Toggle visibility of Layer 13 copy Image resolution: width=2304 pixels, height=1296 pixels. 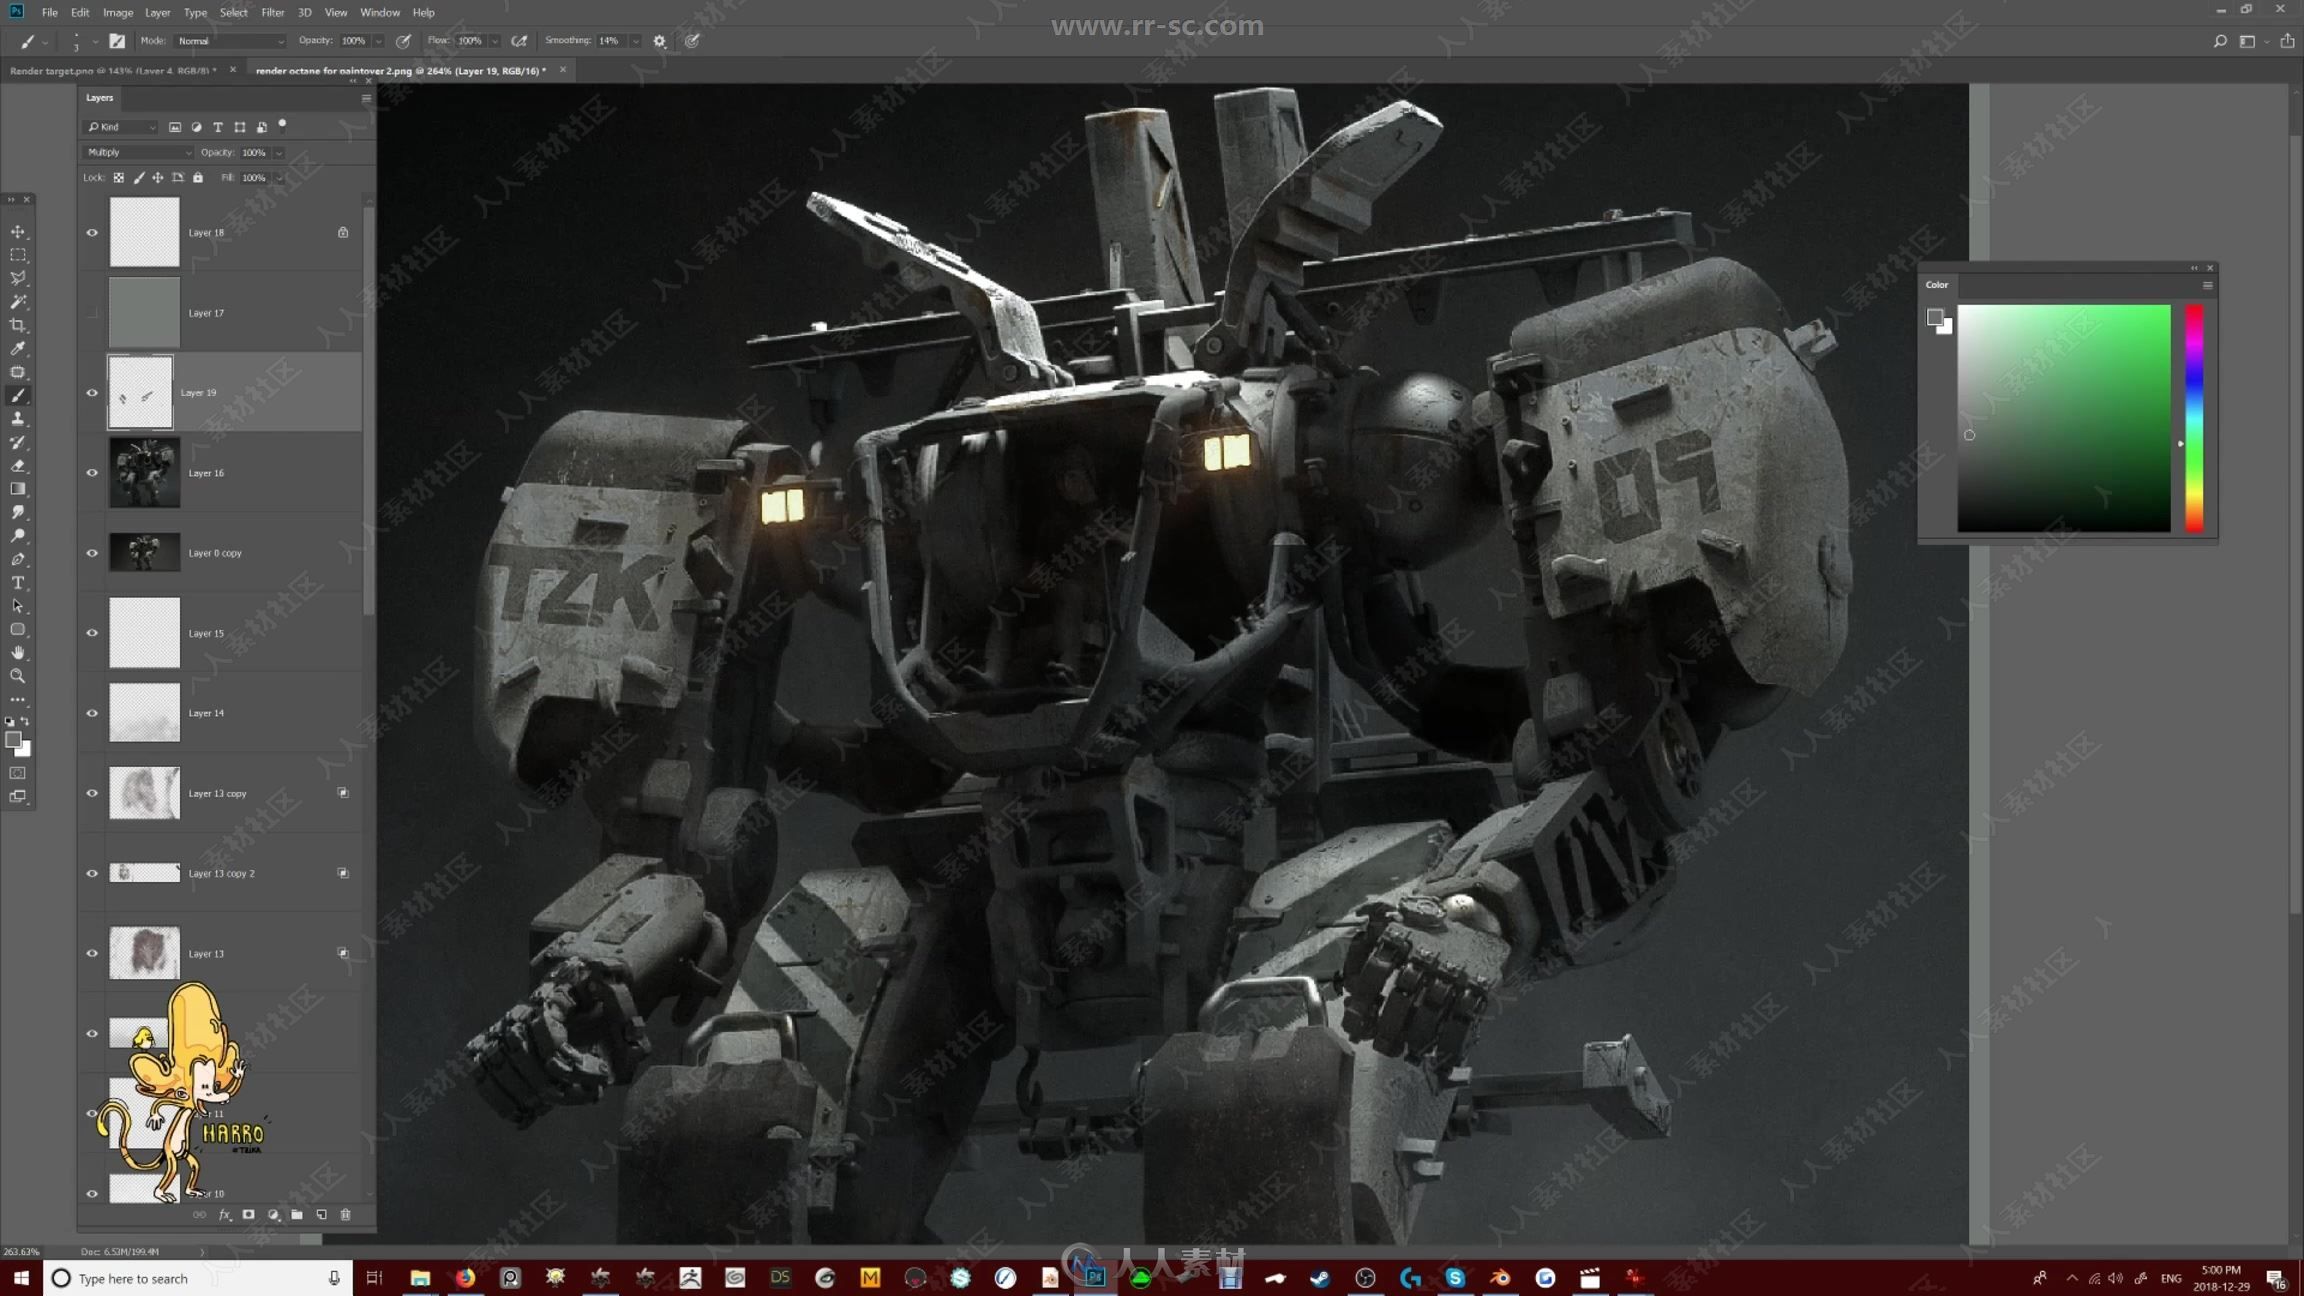tap(90, 793)
